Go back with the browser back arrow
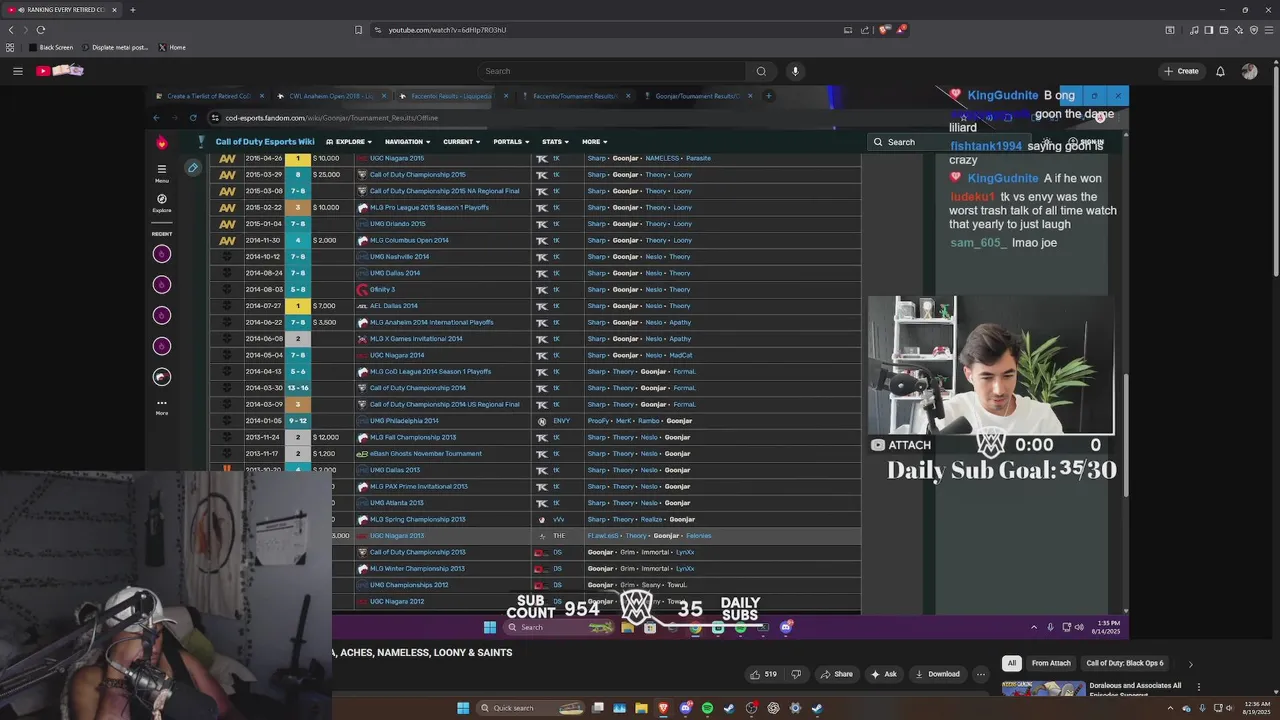 point(11,30)
